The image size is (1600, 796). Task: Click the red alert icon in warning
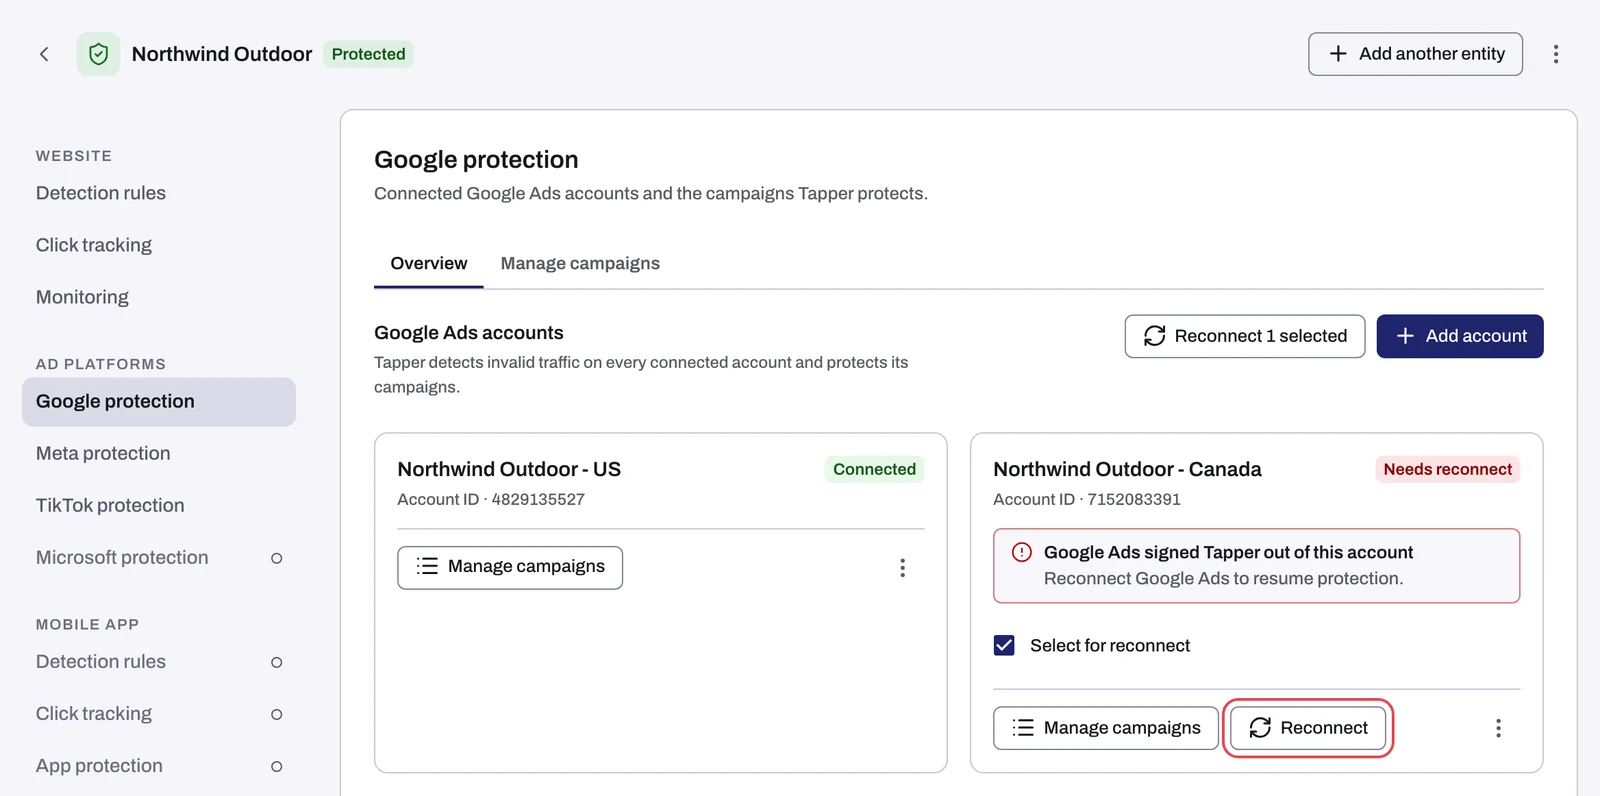click(x=1021, y=552)
